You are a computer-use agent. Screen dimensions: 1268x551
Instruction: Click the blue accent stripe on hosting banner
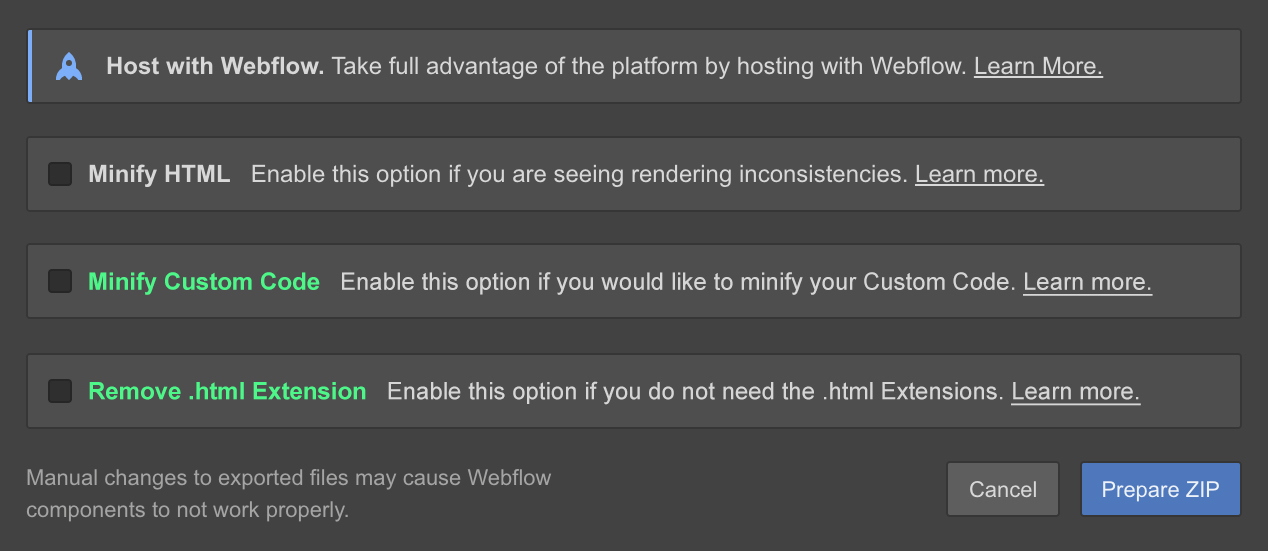point(29,66)
